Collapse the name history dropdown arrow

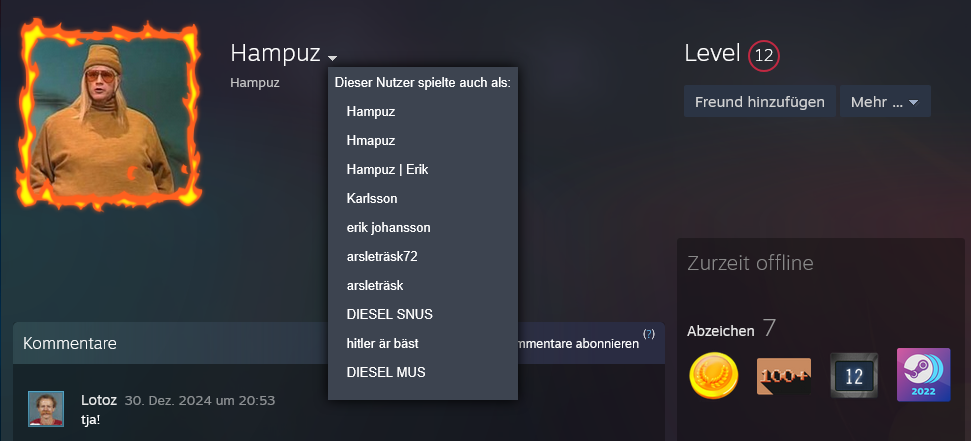tap(332, 58)
